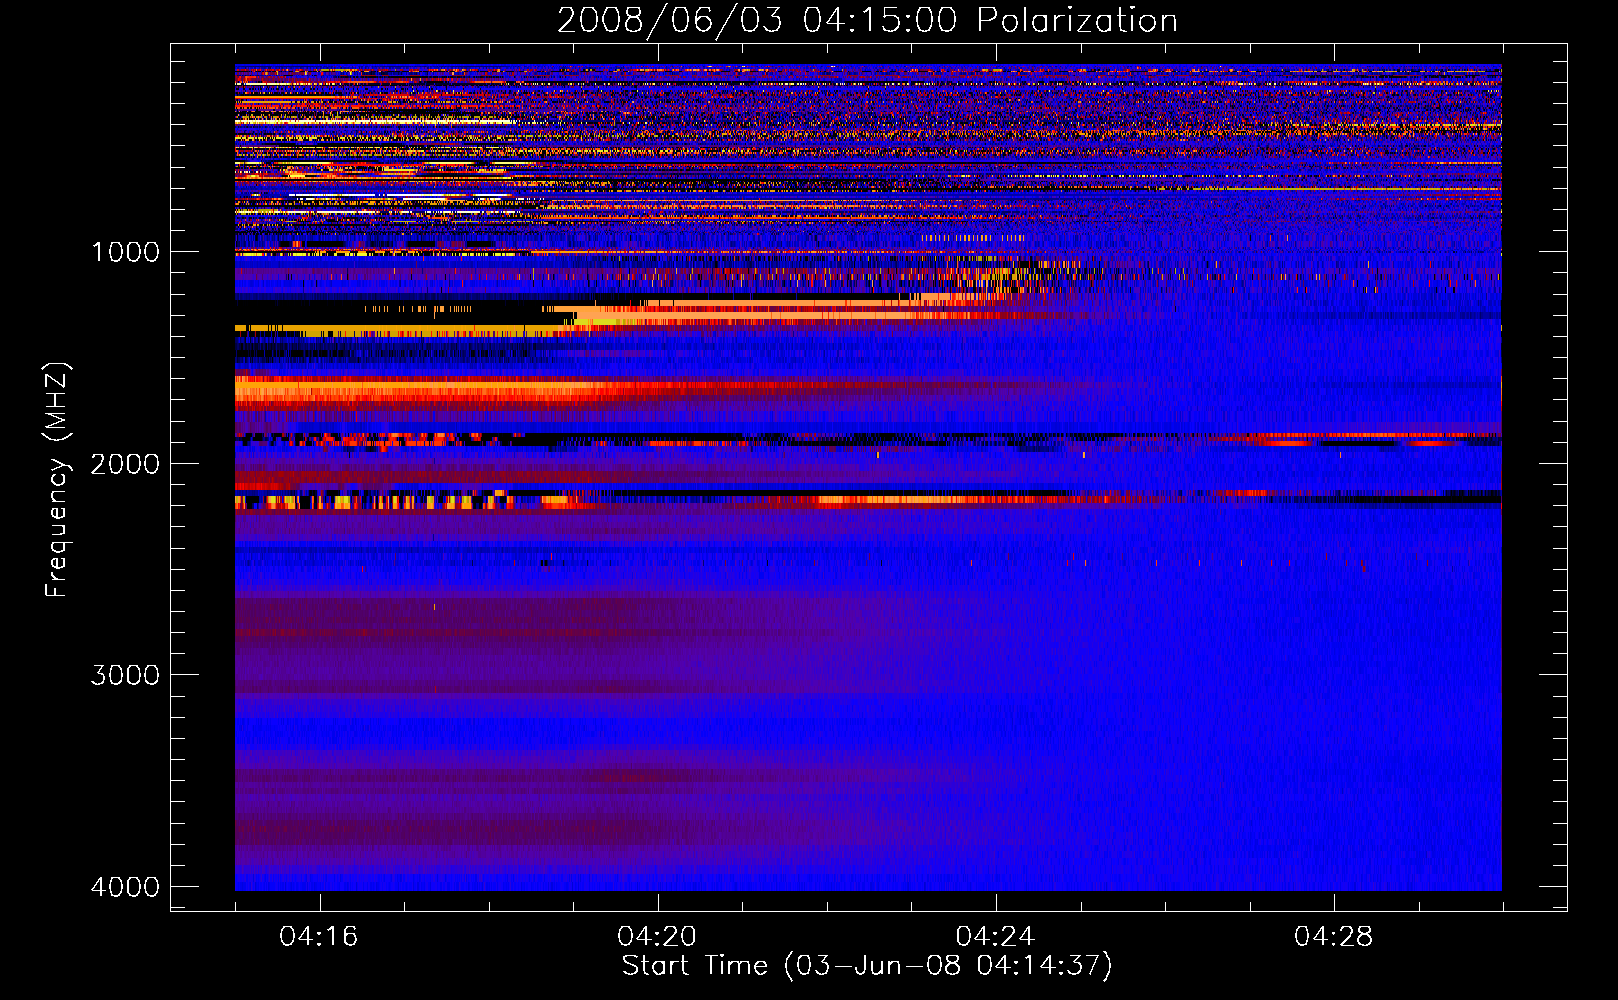This screenshot has width=1618, height=1000.
Task: Click the 'Frequency (MHZ)' axis label
Action: pyautogui.click(x=57, y=479)
